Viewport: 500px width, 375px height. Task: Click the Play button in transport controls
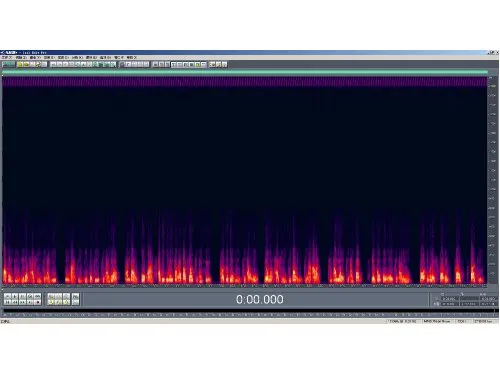(x=15, y=296)
